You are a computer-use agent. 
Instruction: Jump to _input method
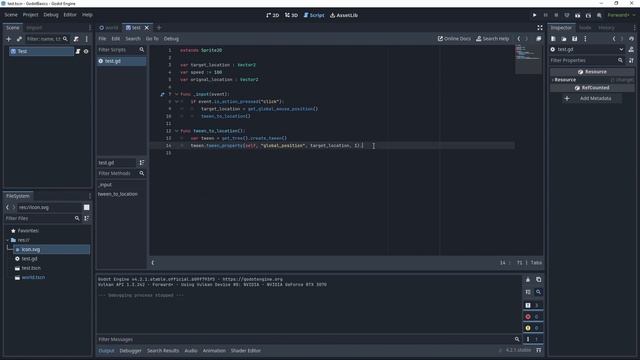coord(105,185)
